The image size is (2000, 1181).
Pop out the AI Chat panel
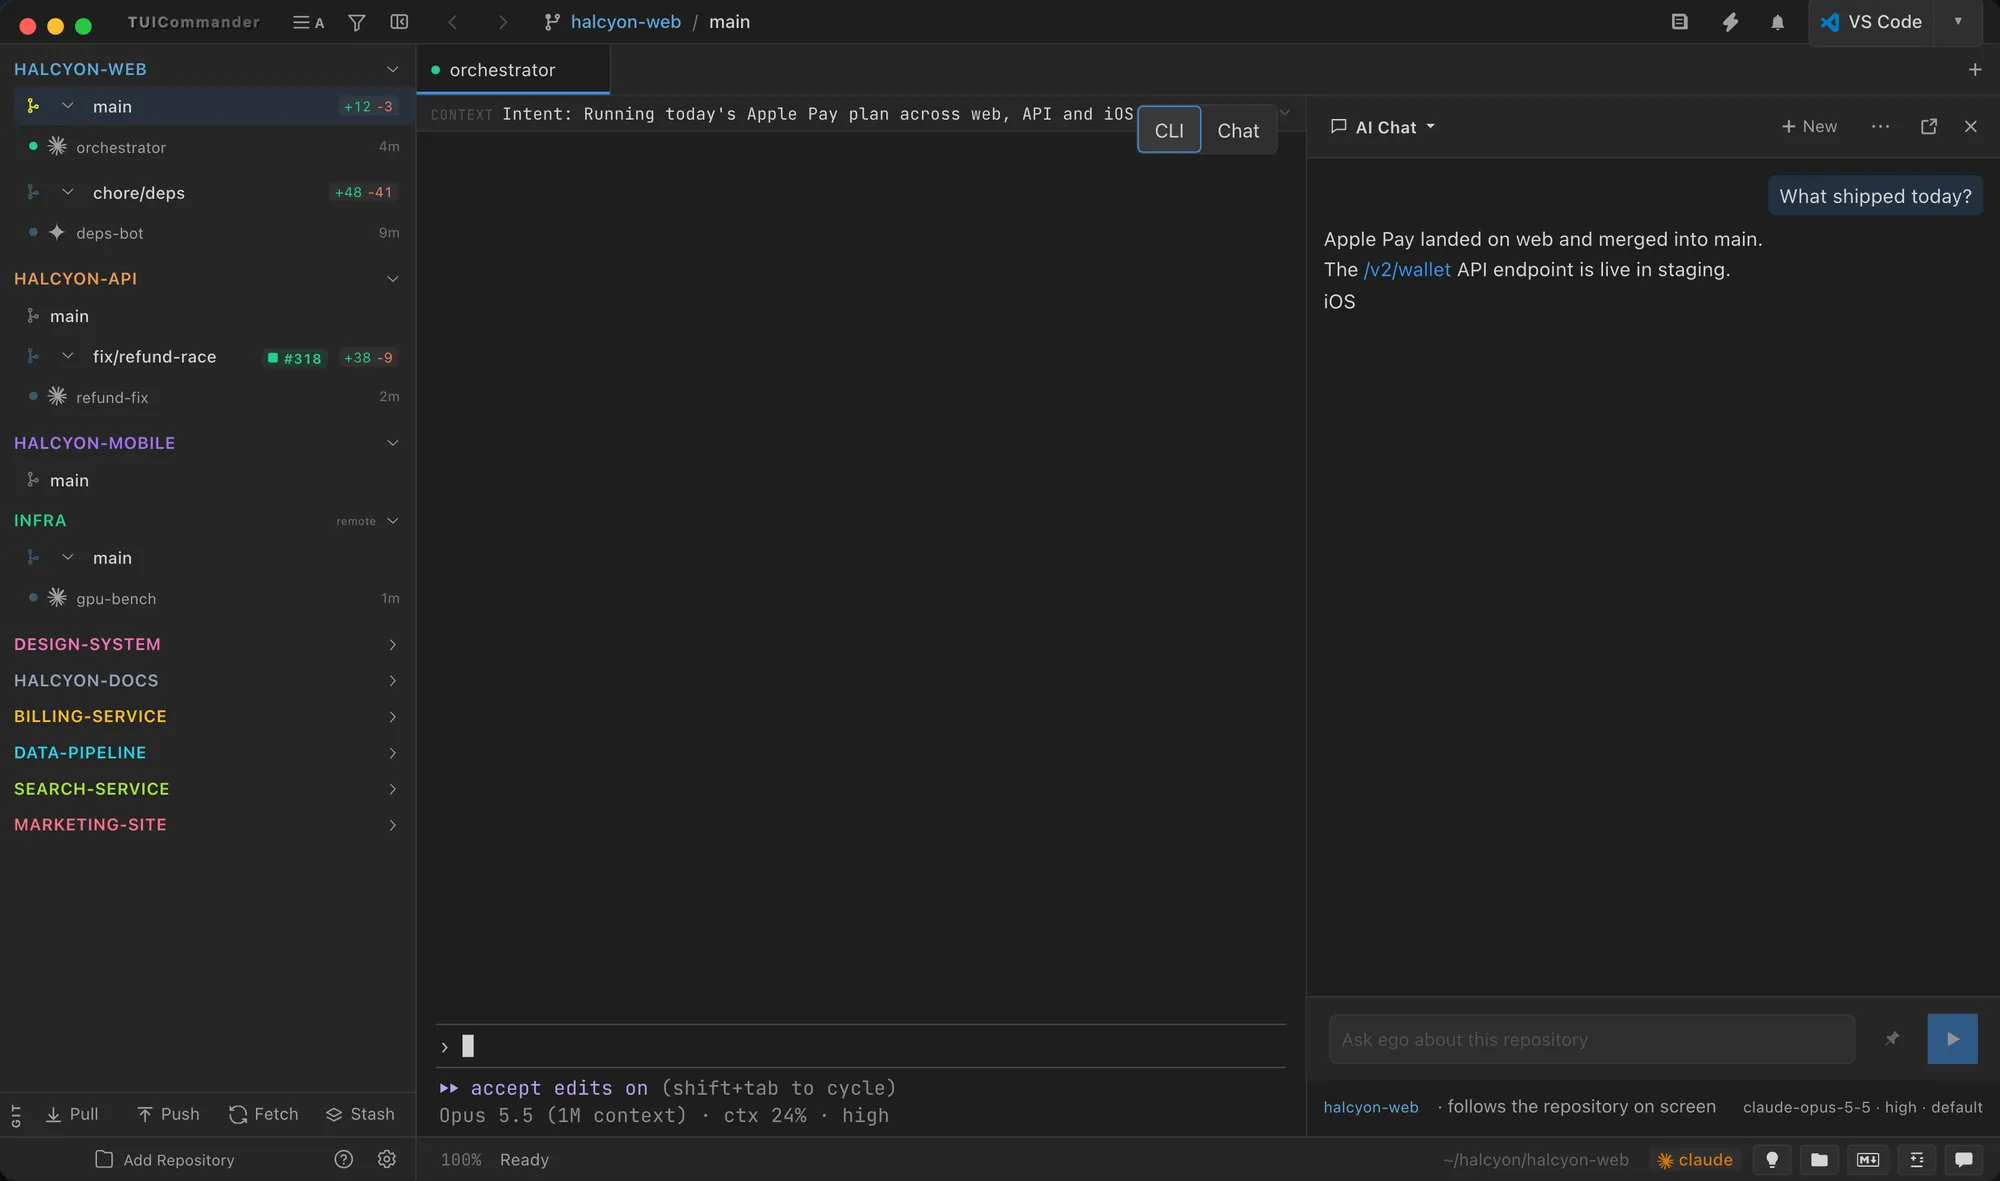1929,126
